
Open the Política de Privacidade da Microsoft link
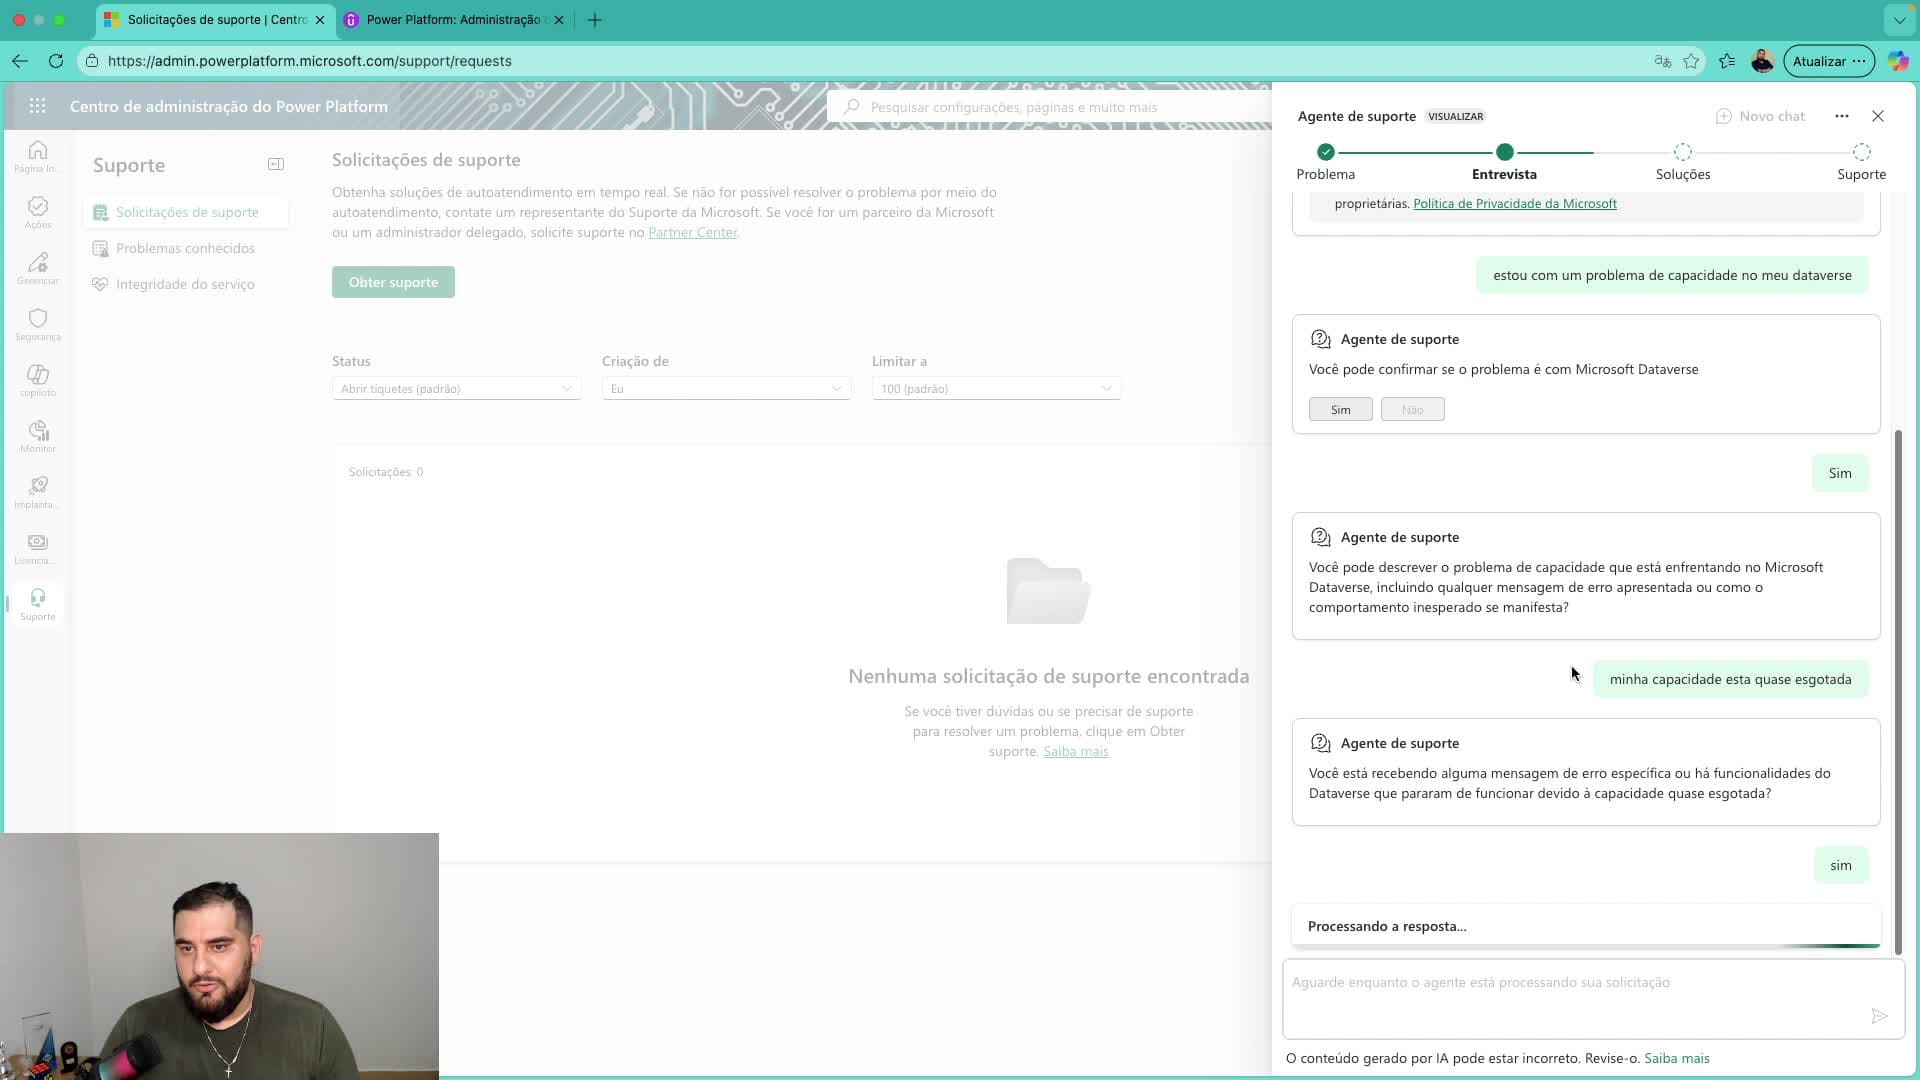[x=1515, y=203]
